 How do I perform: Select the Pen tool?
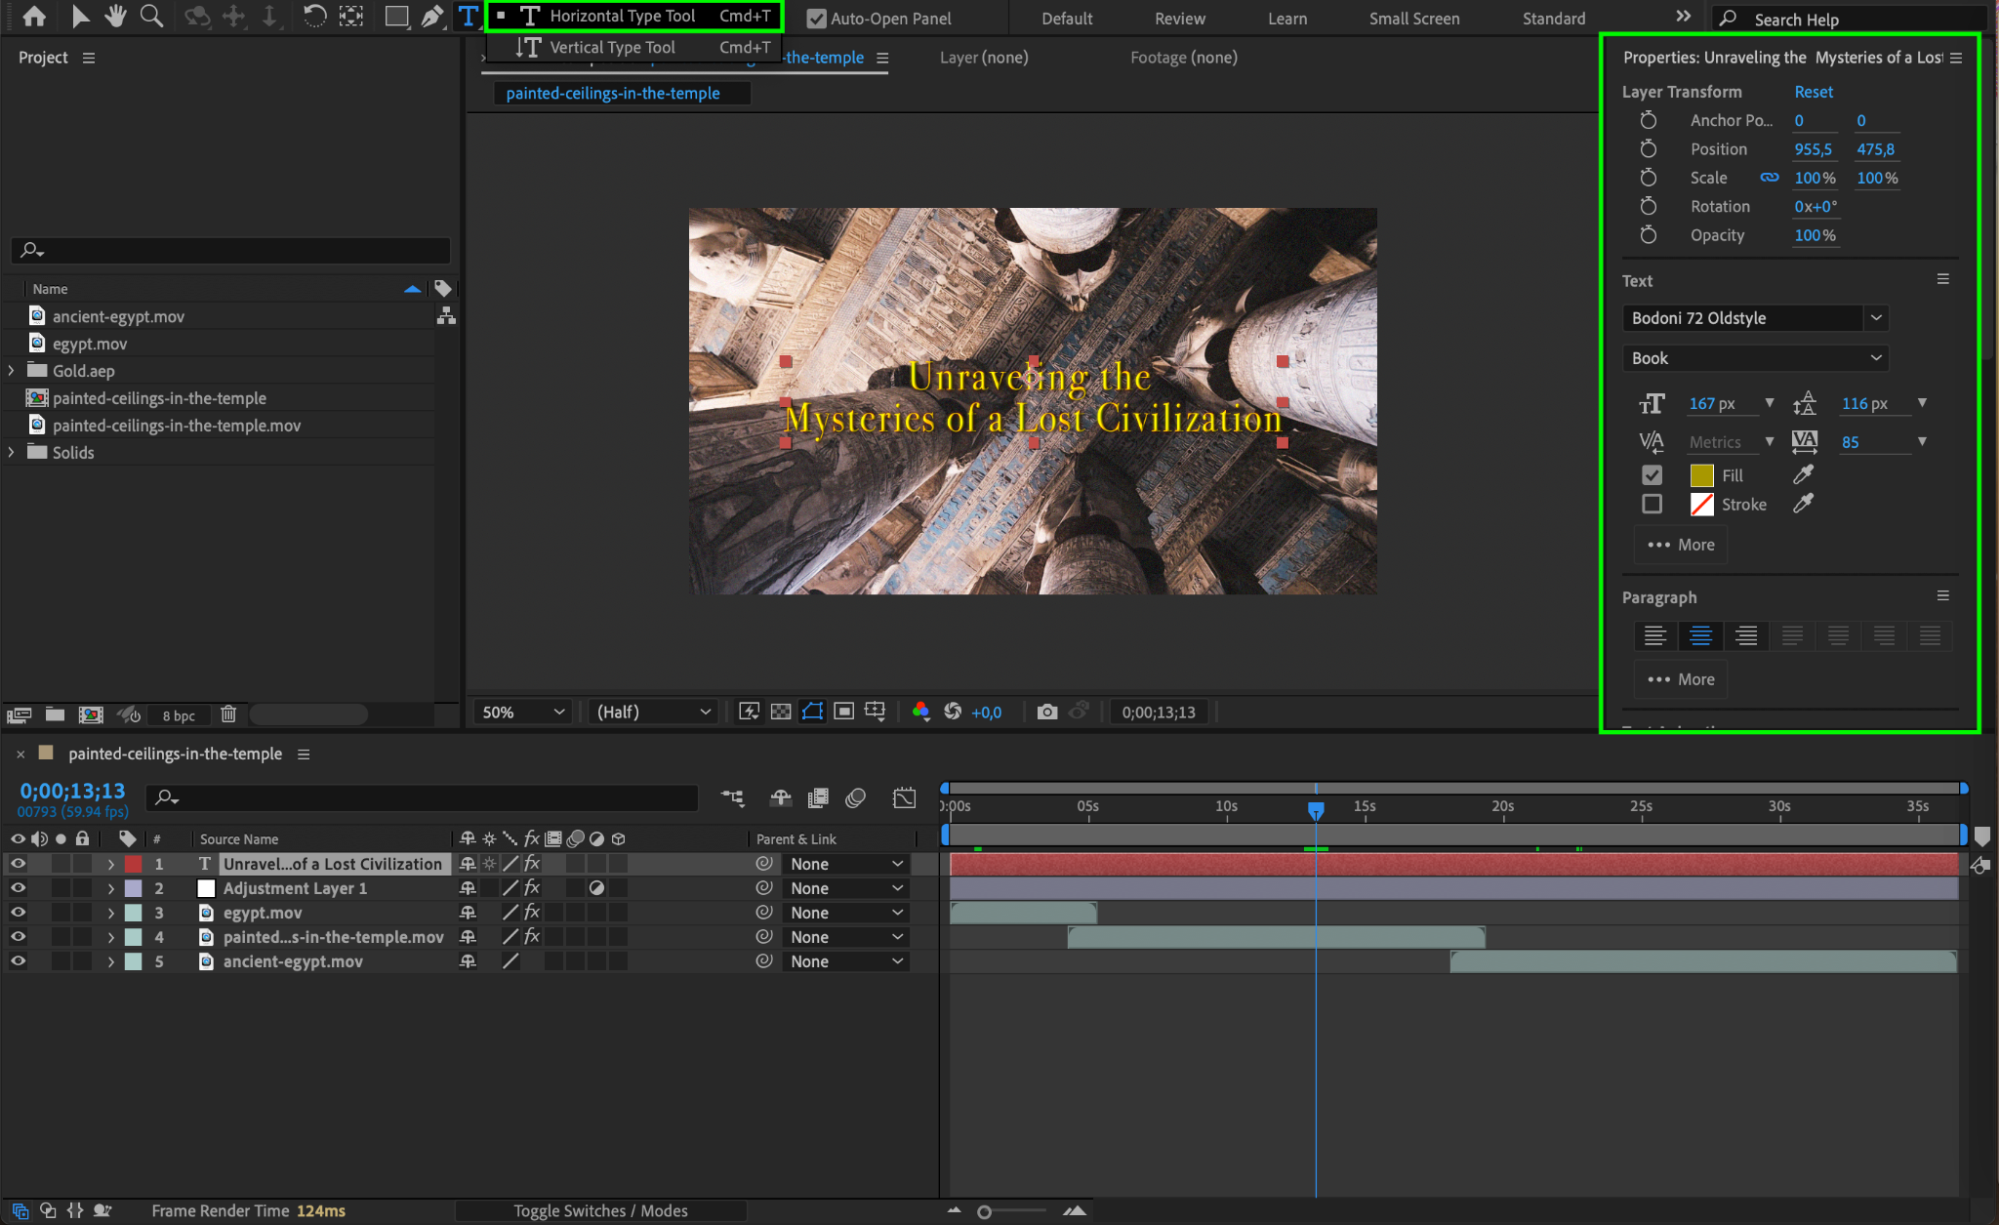pyautogui.click(x=432, y=16)
